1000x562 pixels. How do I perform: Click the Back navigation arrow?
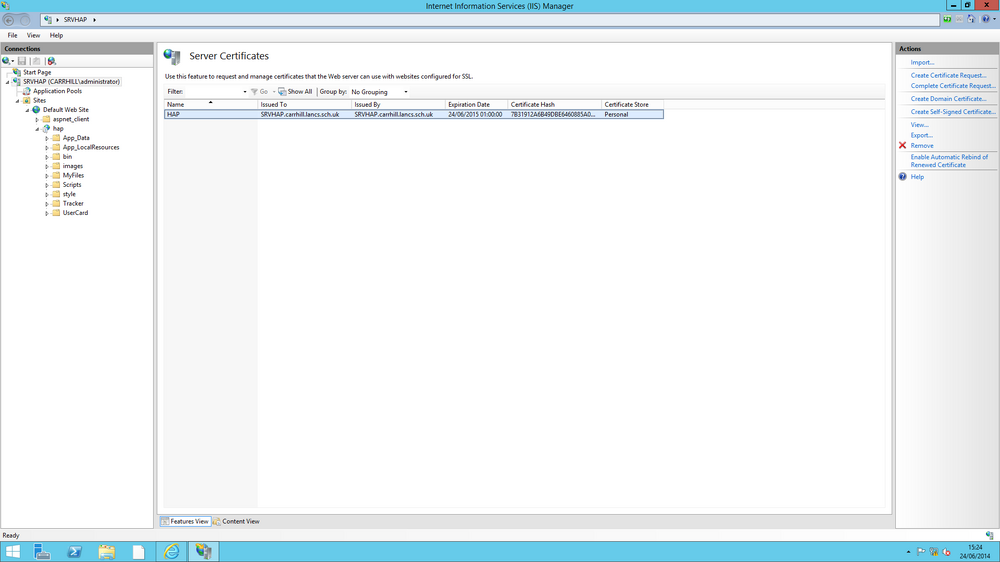point(10,20)
